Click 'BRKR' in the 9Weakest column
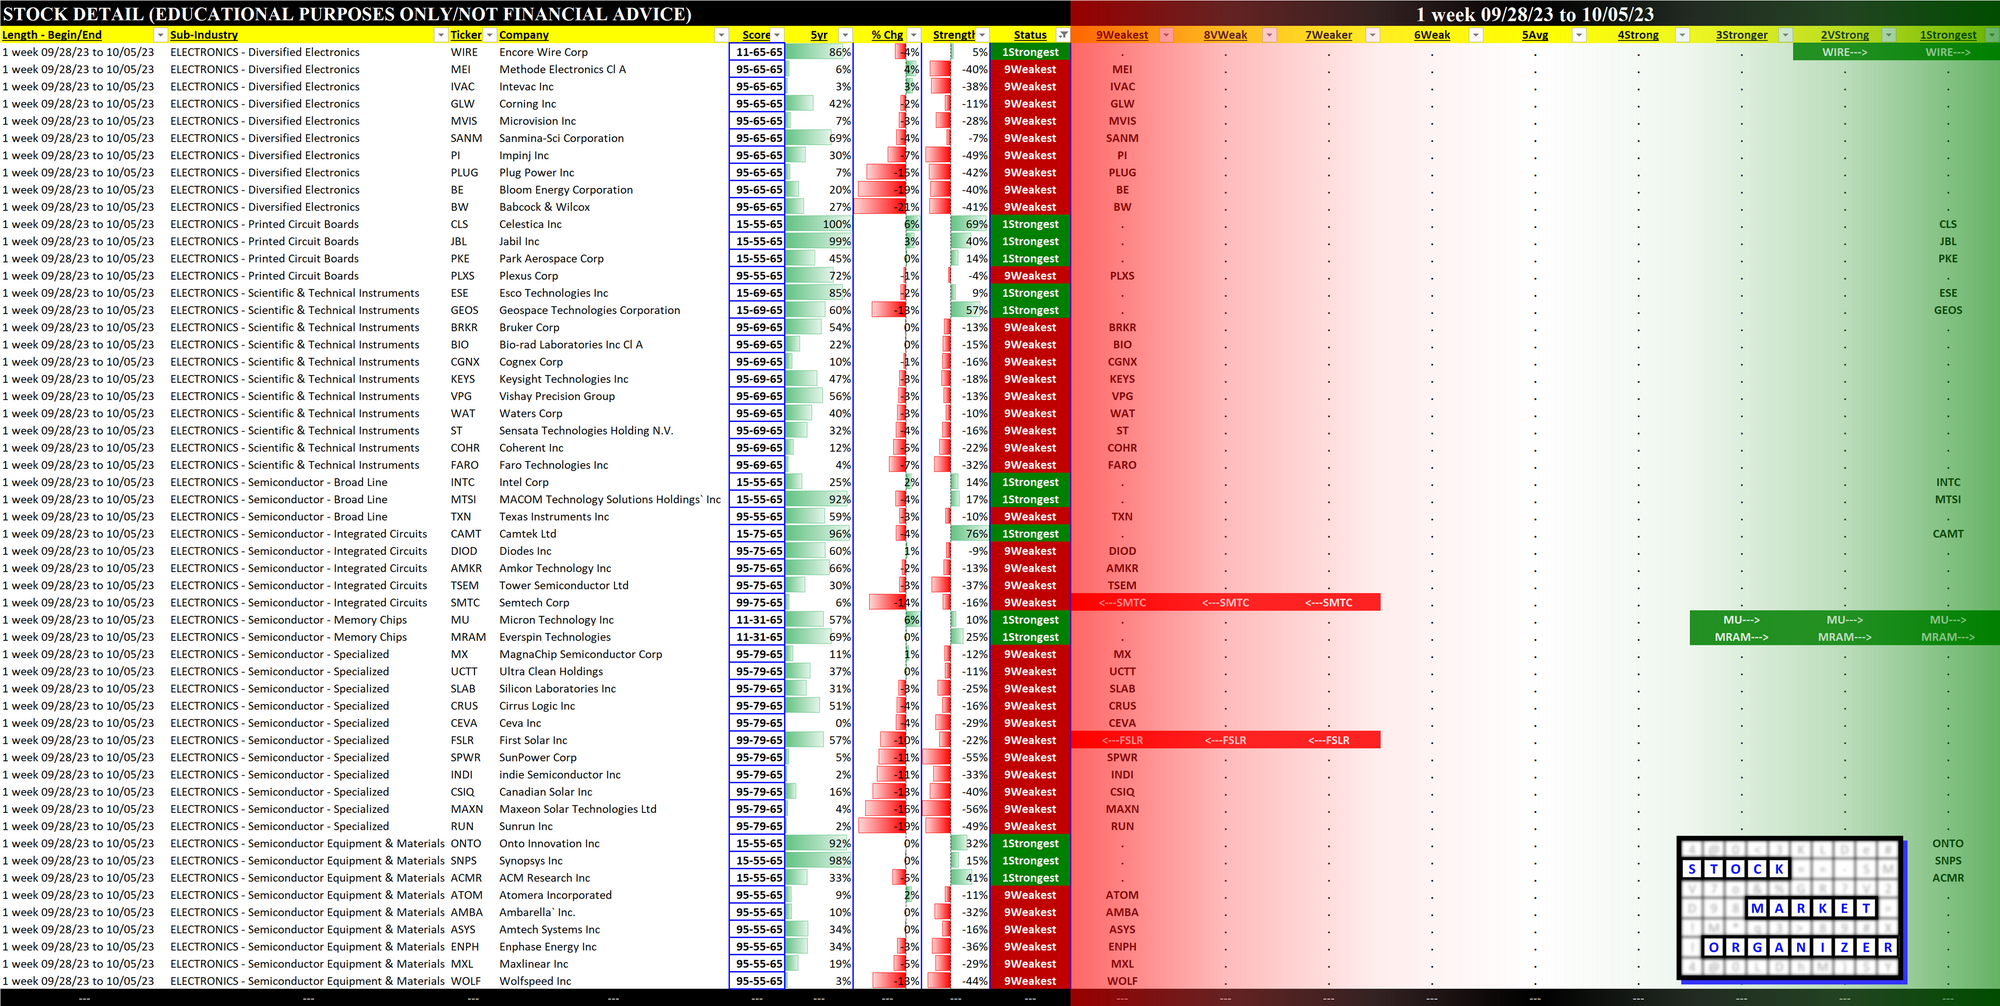This screenshot has width=2000, height=1006. [1122, 327]
